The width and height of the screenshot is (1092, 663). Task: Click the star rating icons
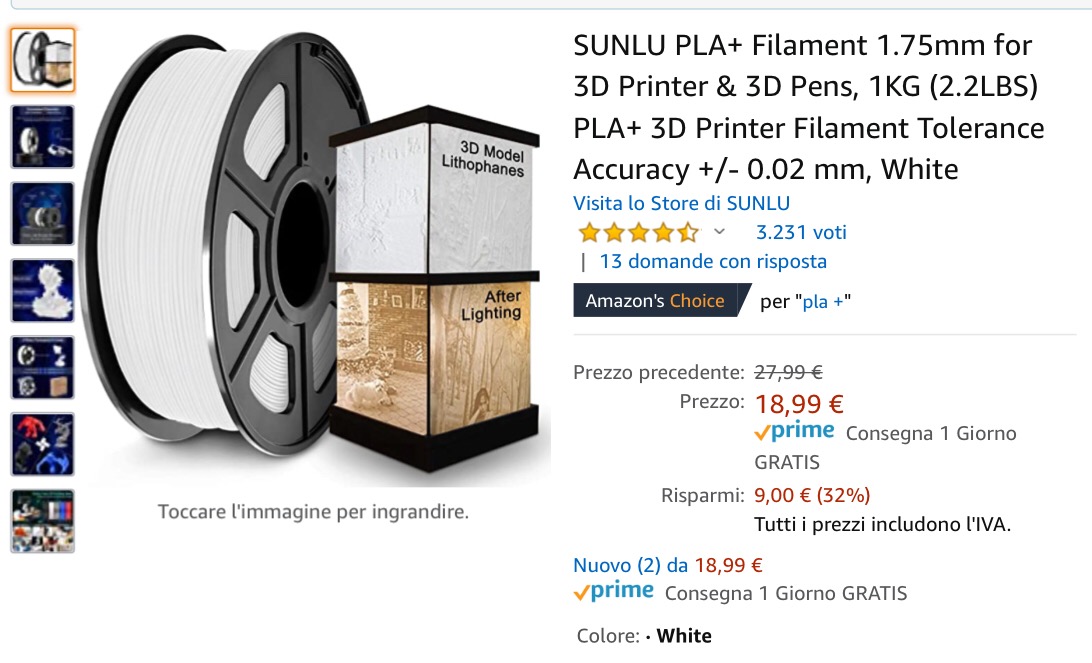[638, 233]
